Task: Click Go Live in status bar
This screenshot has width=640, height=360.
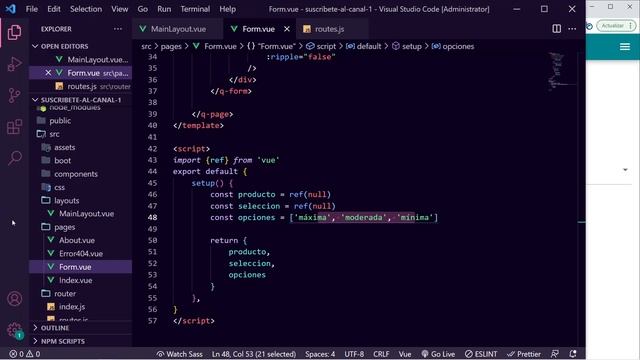Action: pos(438,354)
